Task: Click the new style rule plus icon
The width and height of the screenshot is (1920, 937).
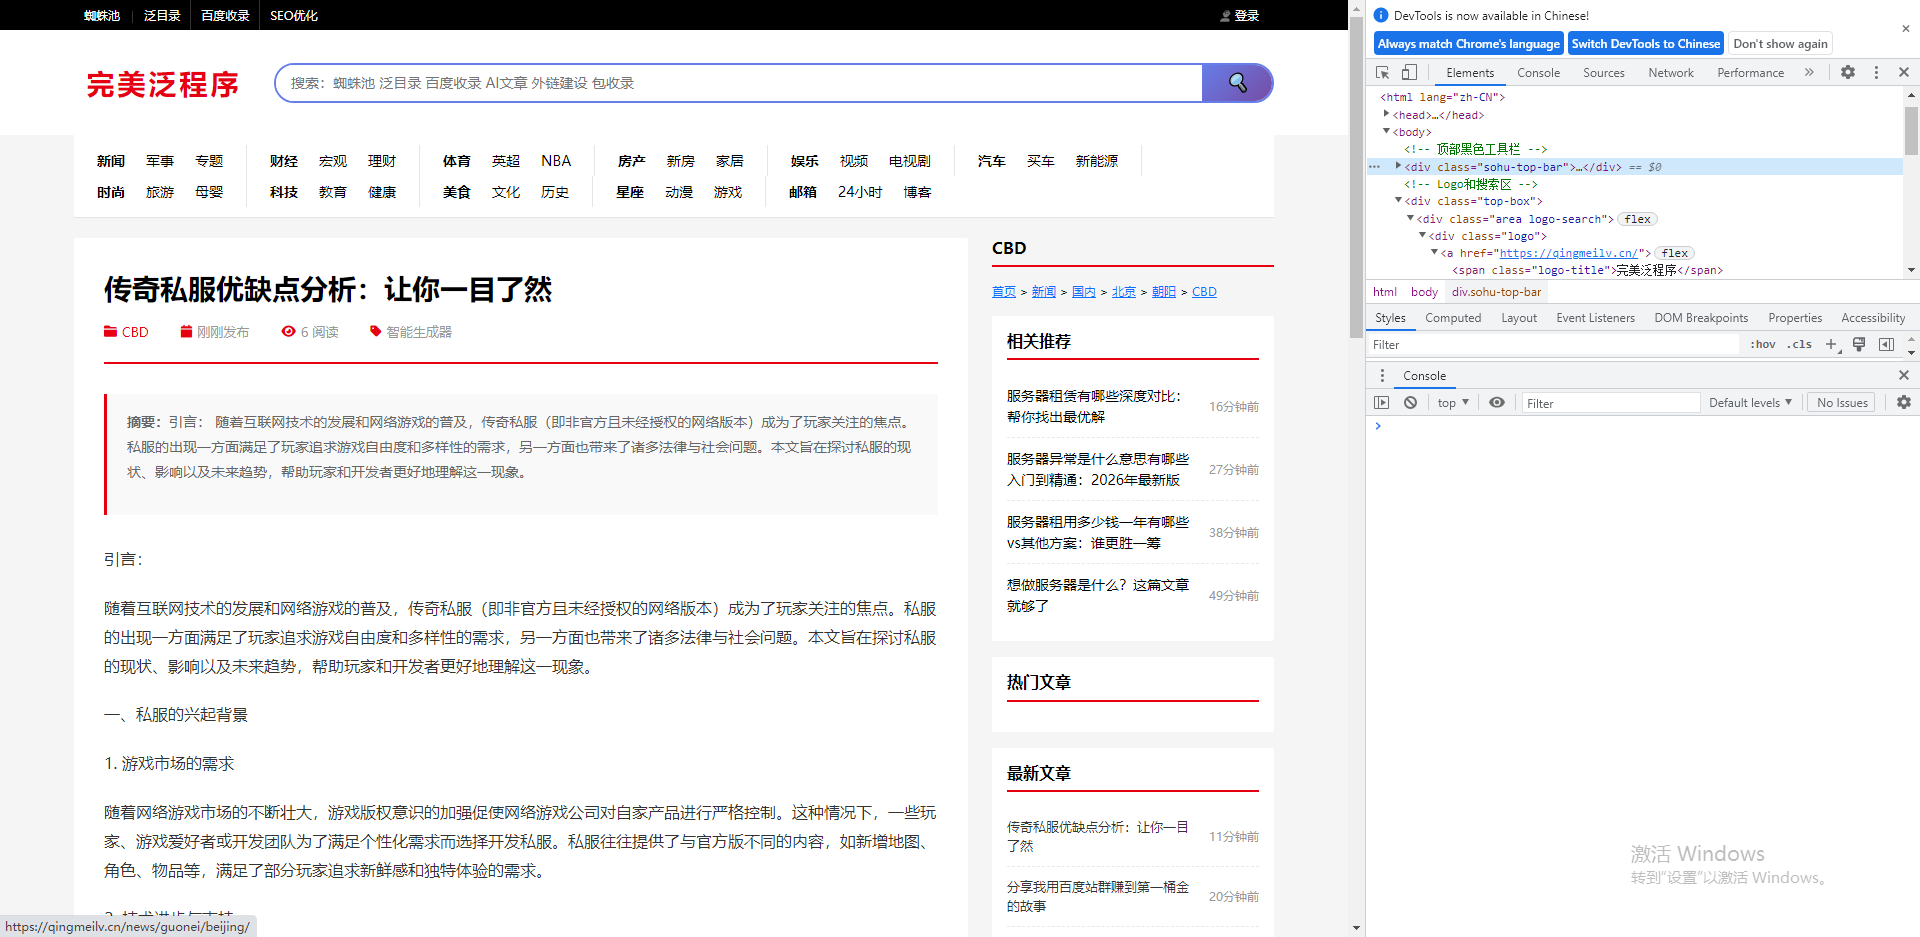Action: pyautogui.click(x=1831, y=344)
